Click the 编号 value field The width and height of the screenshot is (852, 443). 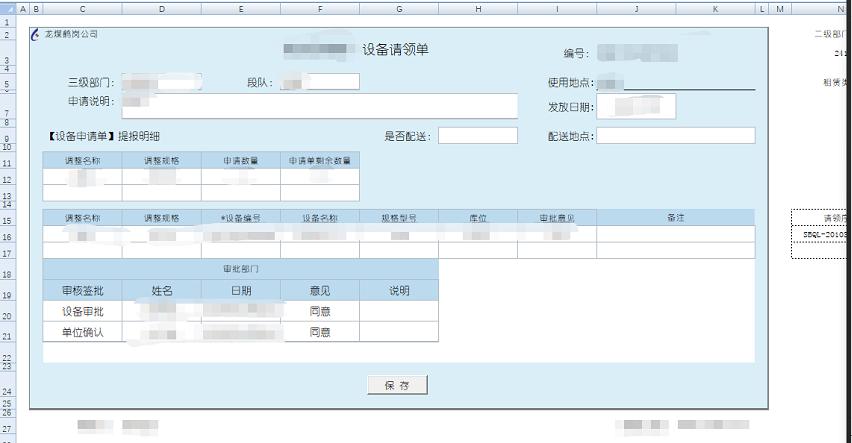pos(637,53)
